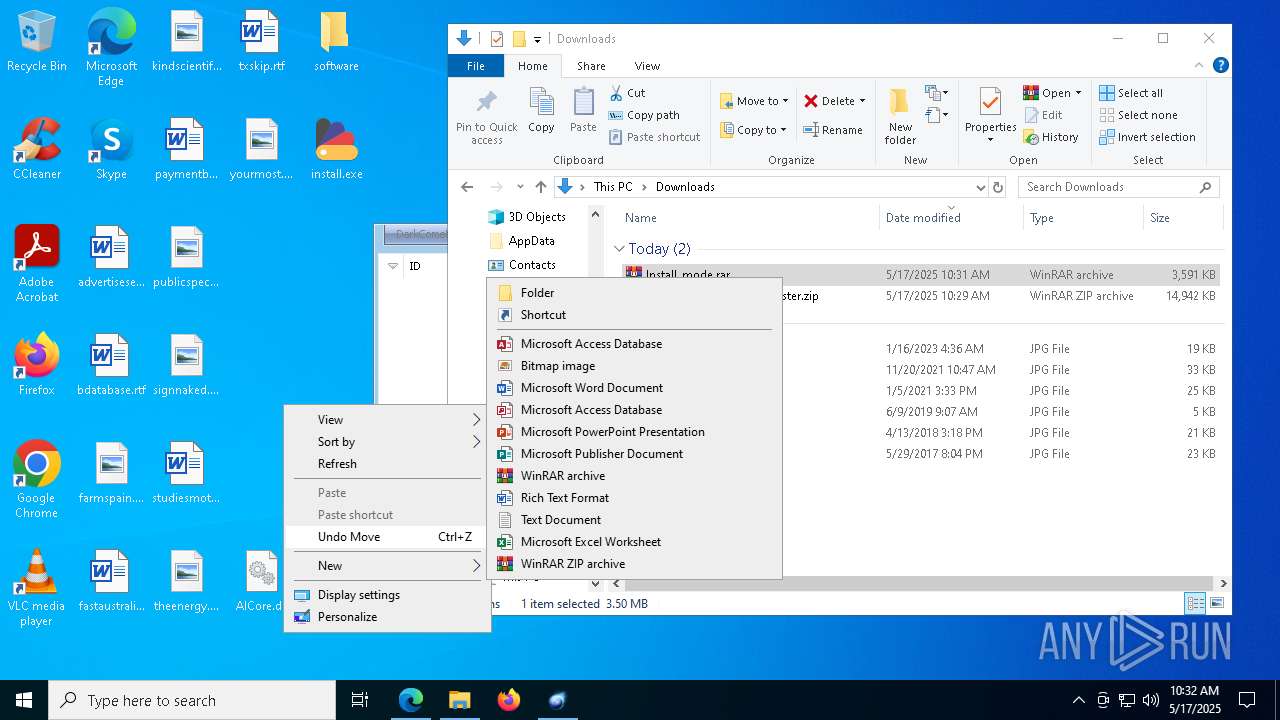
Task: Click Paste shortcut in the ribbon
Action: point(654,137)
